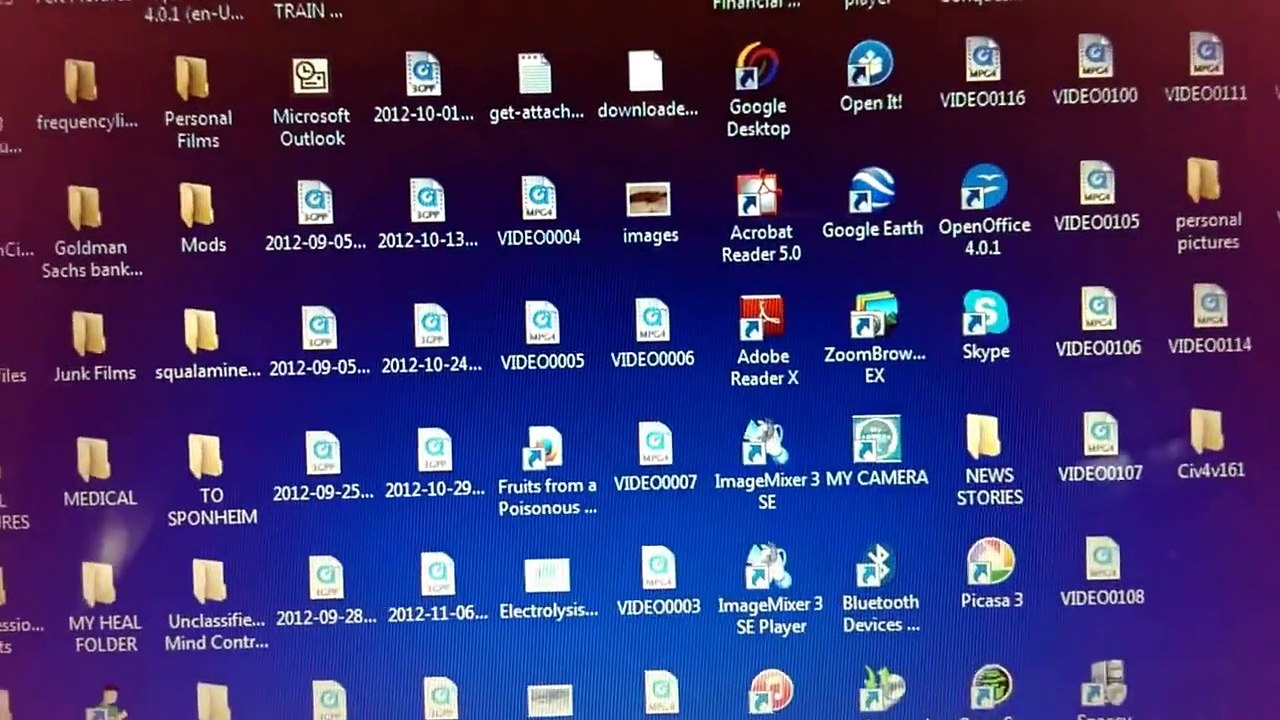Select the Electrolysis... image thumbnail
Image resolution: width=1280 pixels, height=720 pixels.
547,575
